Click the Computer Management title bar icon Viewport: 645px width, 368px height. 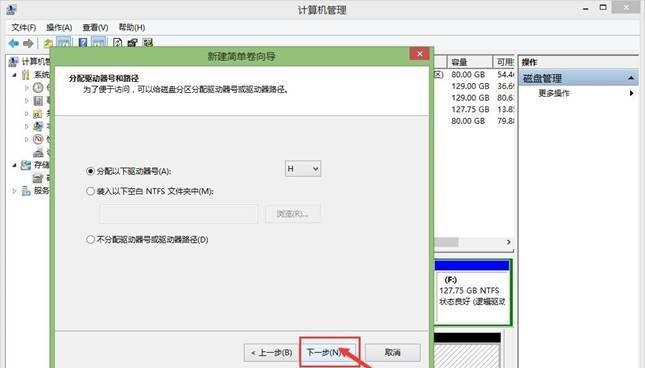[x=12, y=9]
